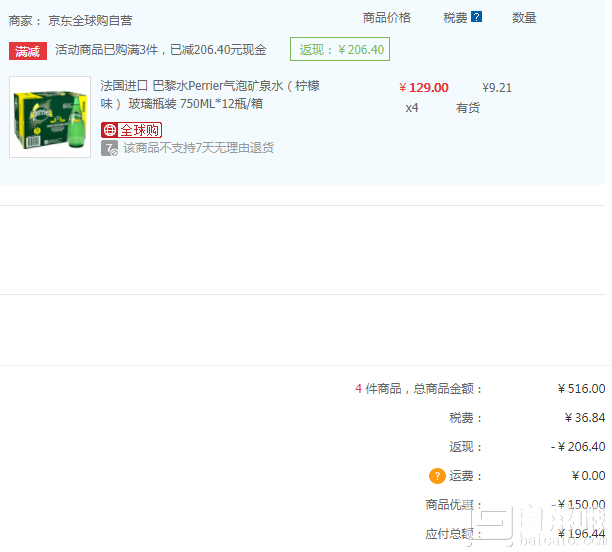Click the 数量 column header

pos(524,18)
